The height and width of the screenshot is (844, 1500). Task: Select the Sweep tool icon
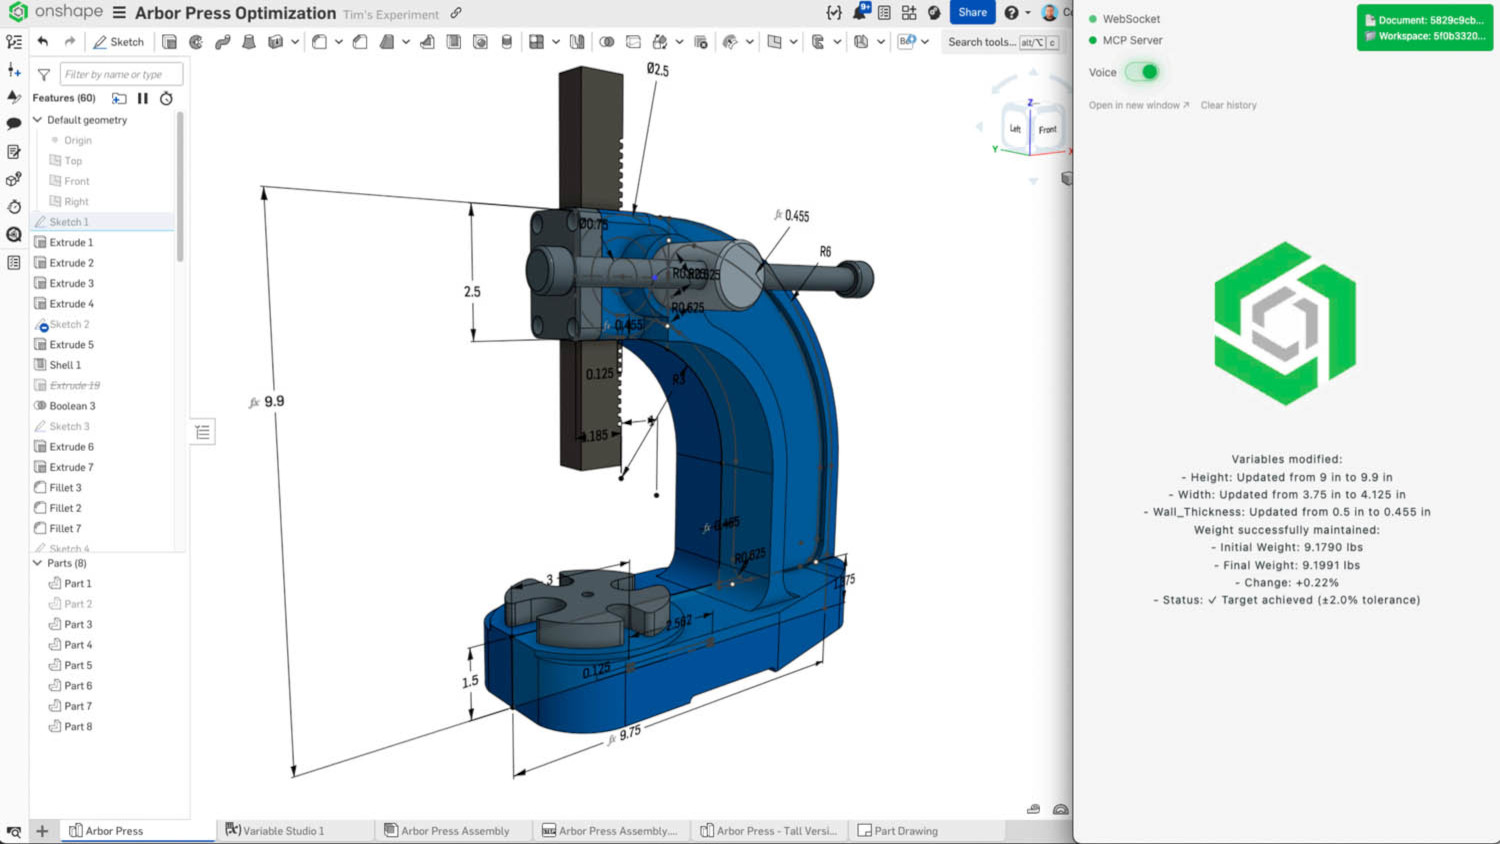coord(222,42)
